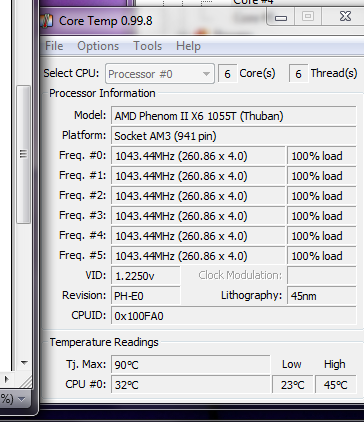Screen dimensions: 364x422
Task: Click the Platform field Socket AM3
Action: click(x=233, y=136)
